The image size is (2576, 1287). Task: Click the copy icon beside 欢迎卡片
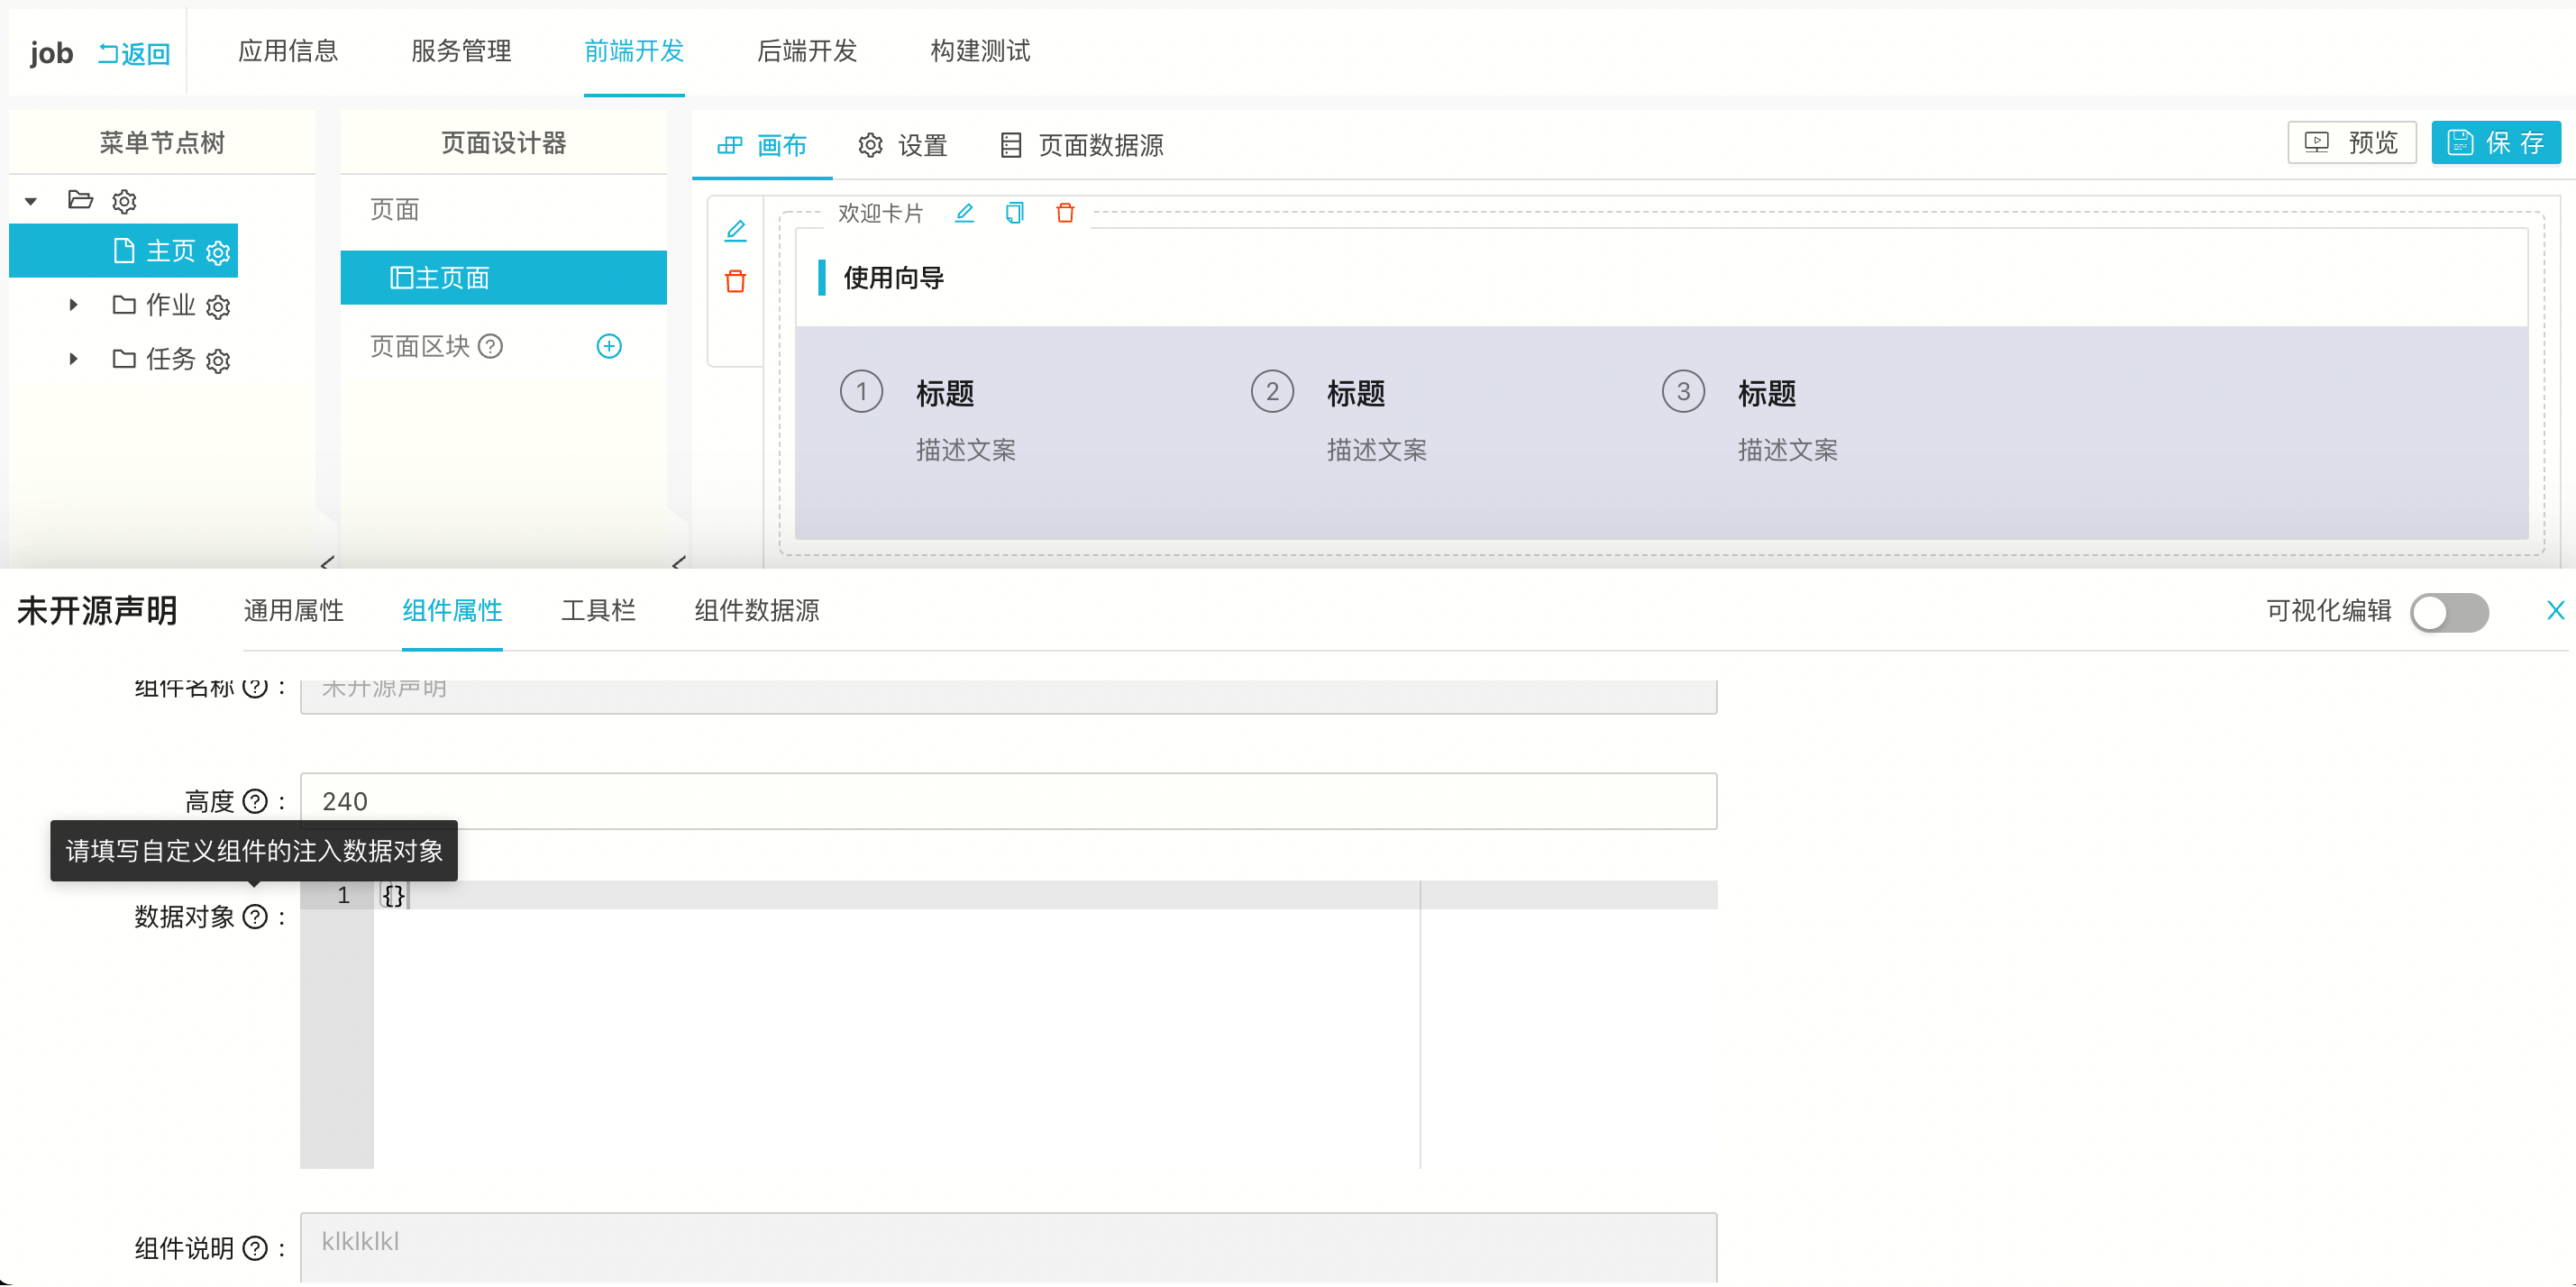pyautogui.click(x=1014, y=213)
